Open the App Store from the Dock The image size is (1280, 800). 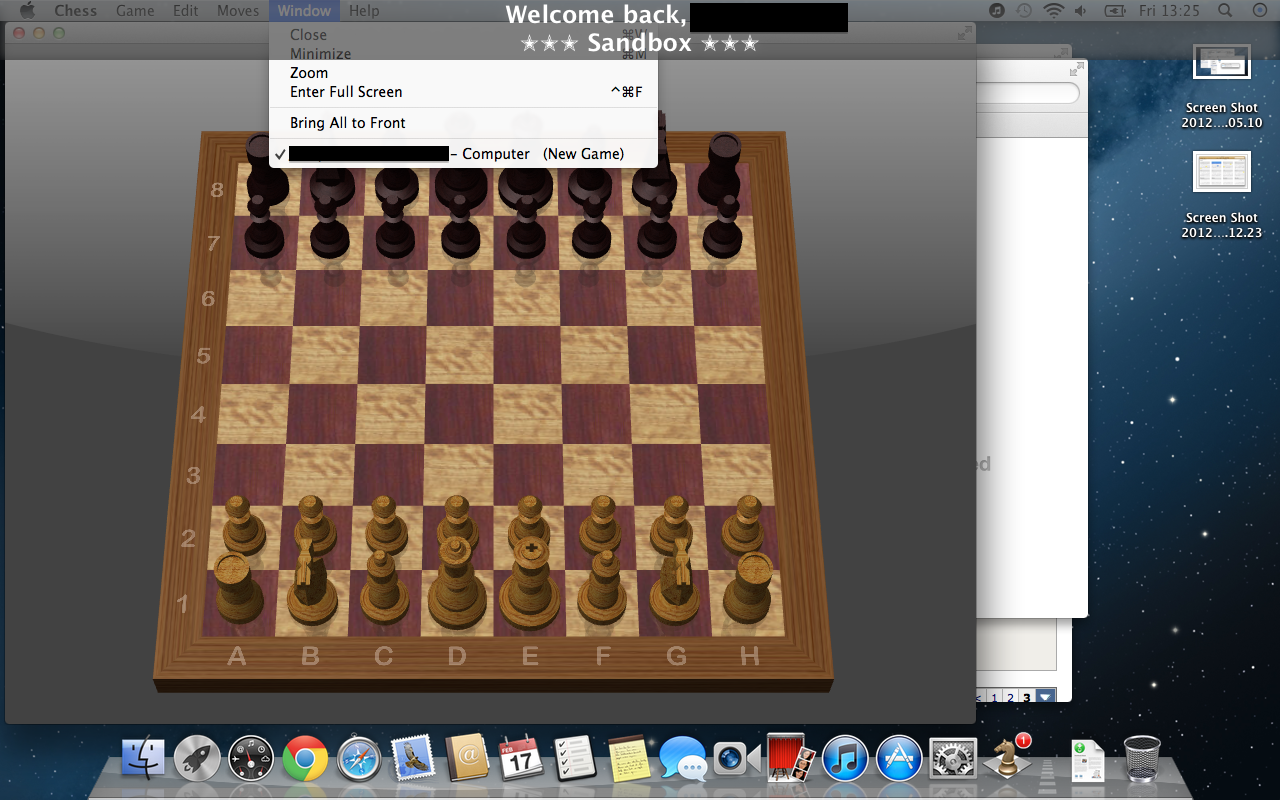899,759
